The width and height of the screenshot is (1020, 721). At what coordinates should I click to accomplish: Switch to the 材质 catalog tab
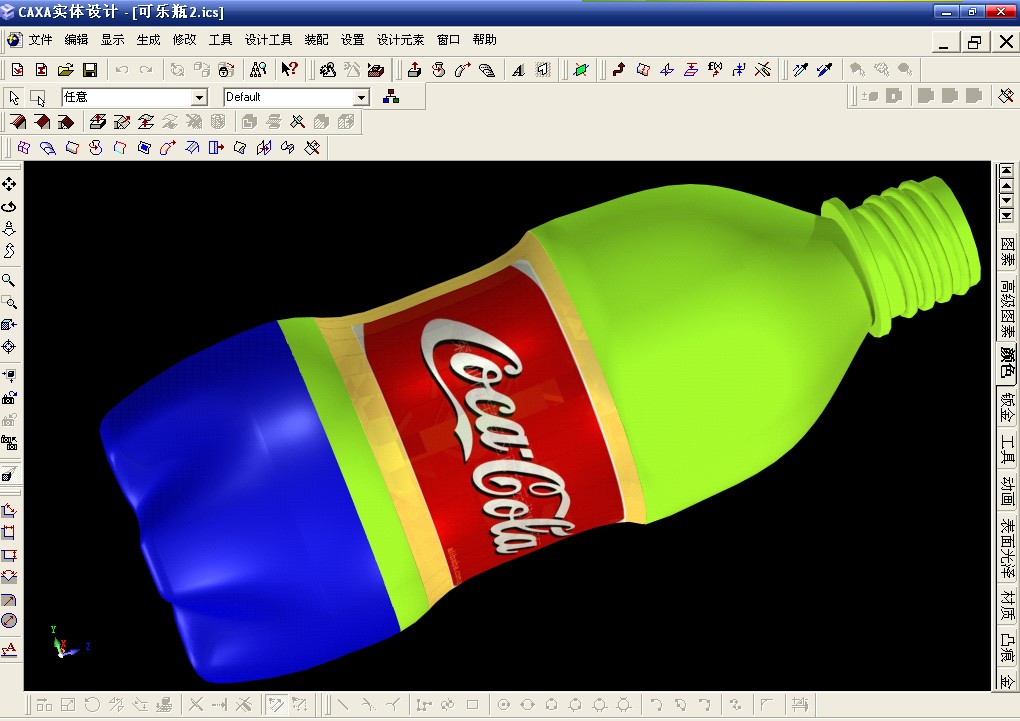[1007, 605]
